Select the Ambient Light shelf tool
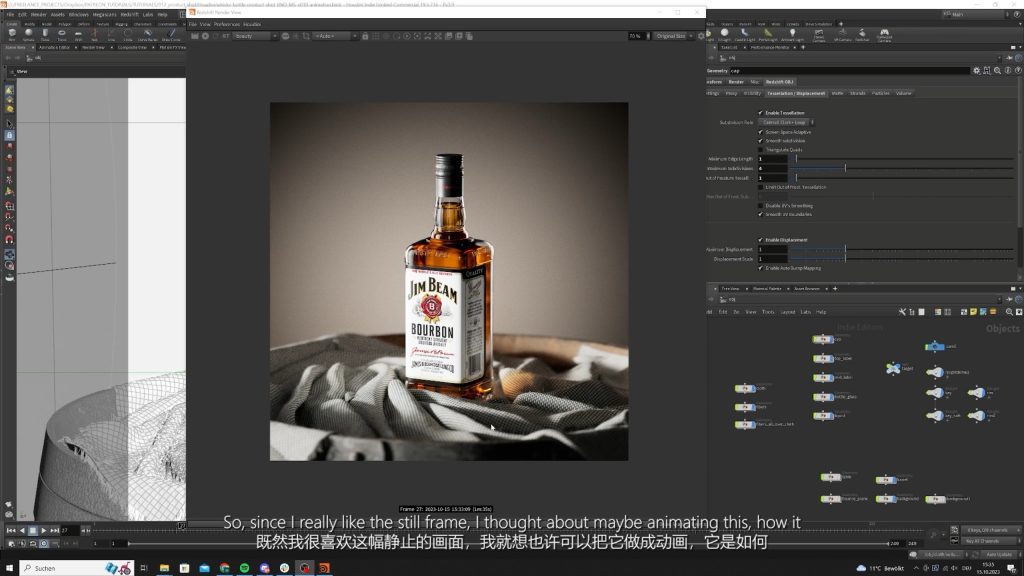Screen dimensions: 1024x576 pyautogui.click(x=792, y=34)
